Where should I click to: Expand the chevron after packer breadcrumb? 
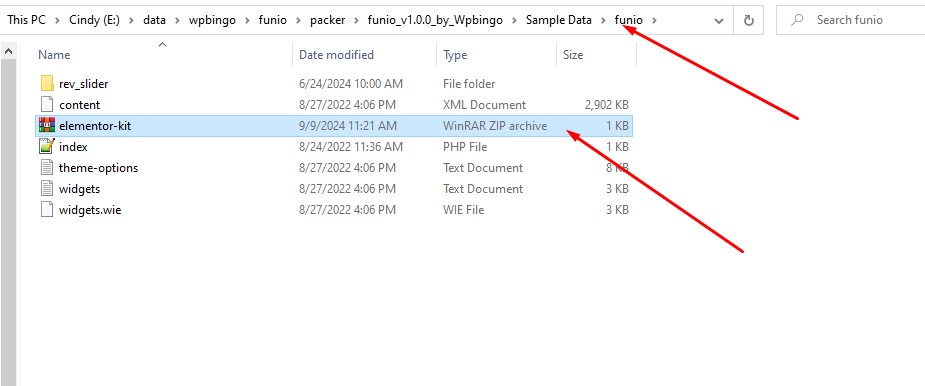click(x=356, y=21)
